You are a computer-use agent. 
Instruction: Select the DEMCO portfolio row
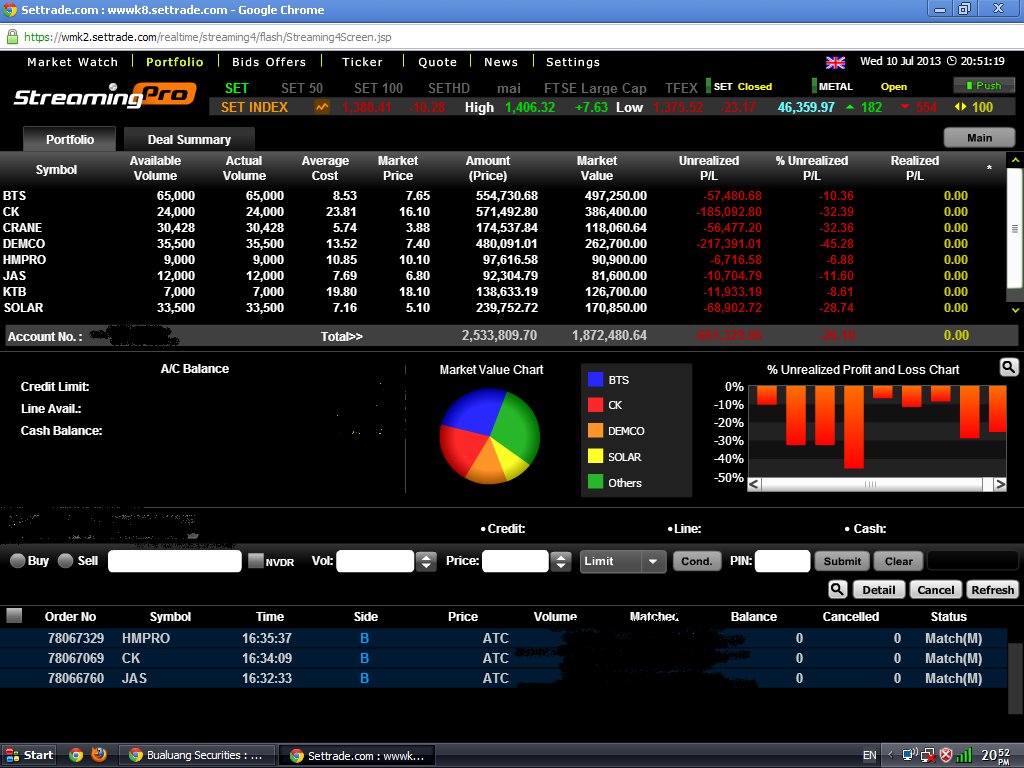coord(503,244)
